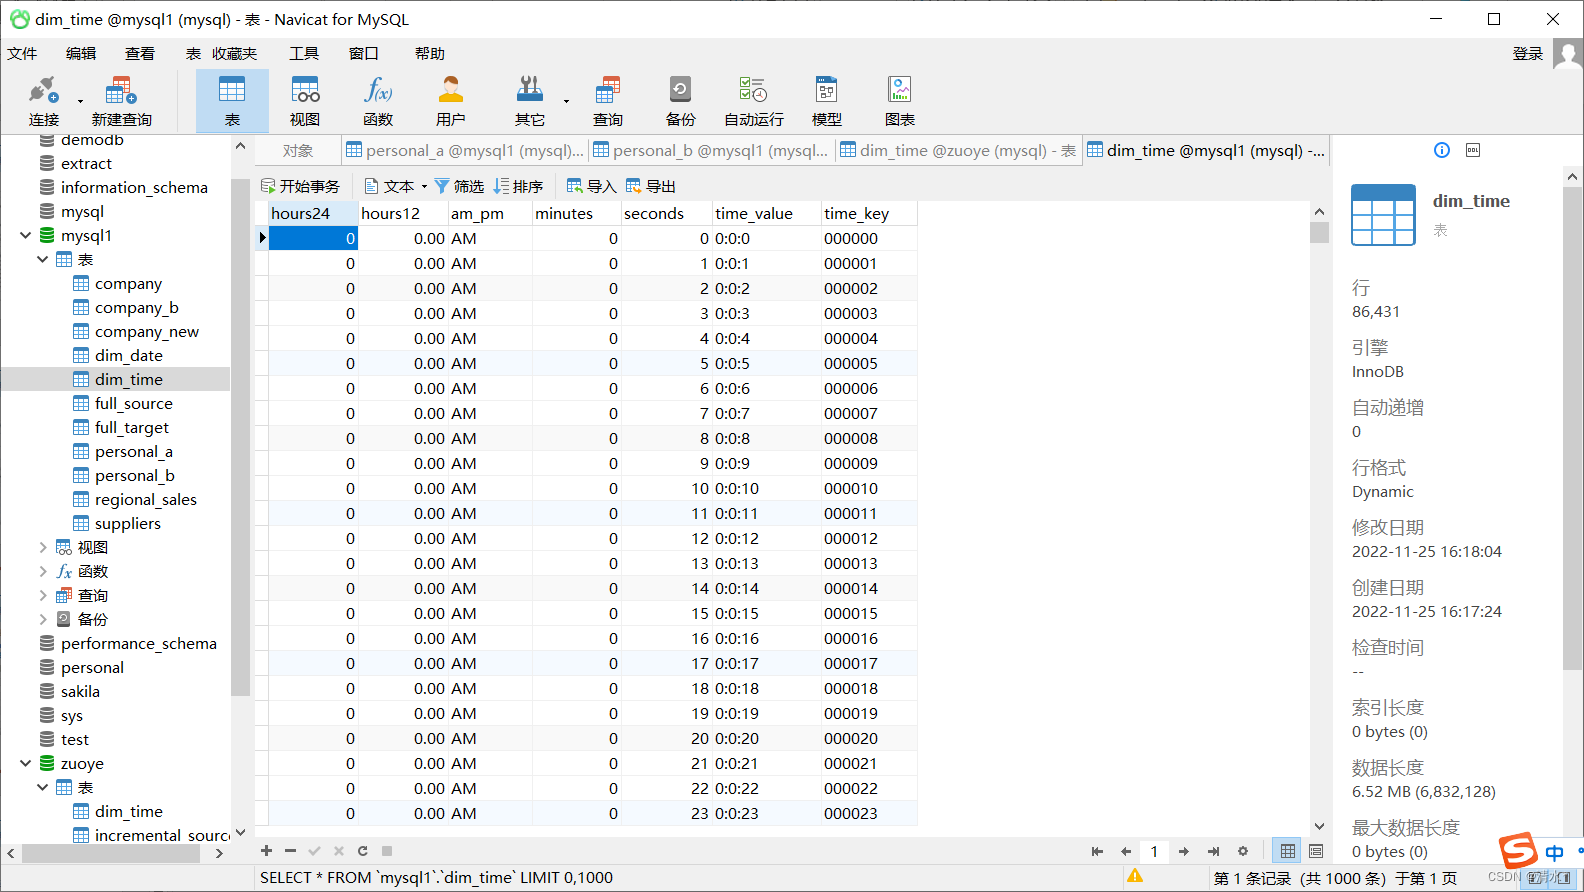
Task: Open the 查询 query toolbar icon
Action: [x=607, y=101]
